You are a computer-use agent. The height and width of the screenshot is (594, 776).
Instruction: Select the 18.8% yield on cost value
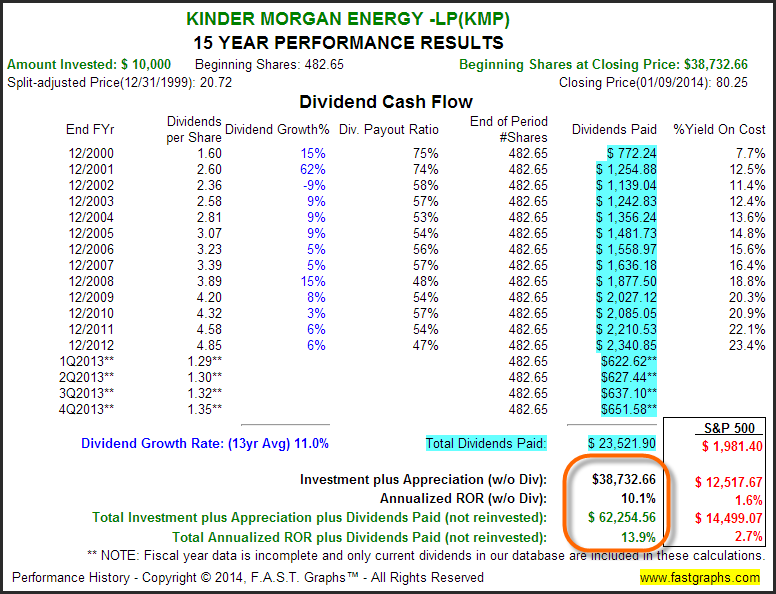click(x=747, y=281)
